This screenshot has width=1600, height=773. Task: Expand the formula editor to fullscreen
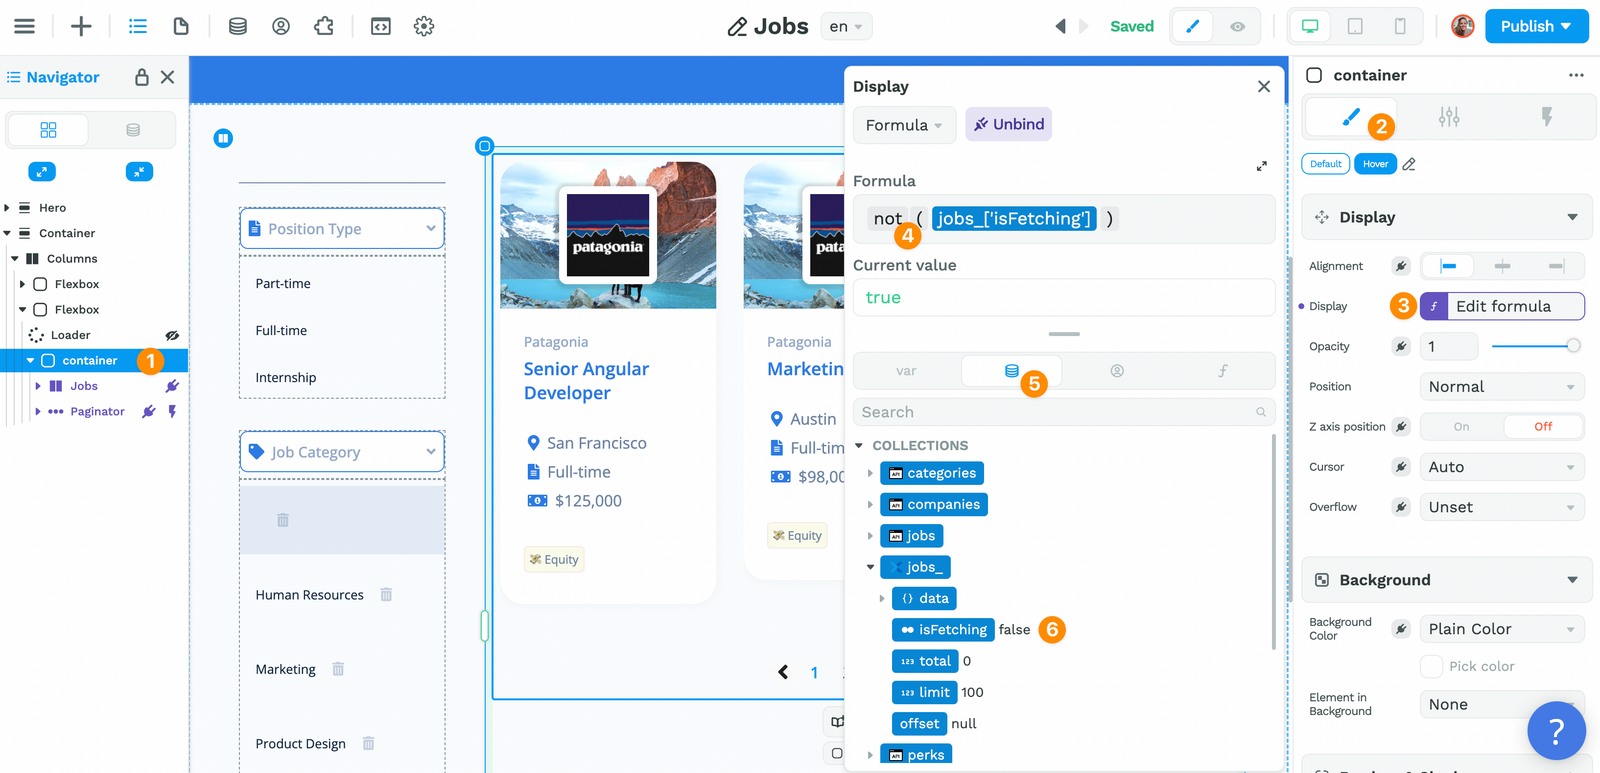[1261, 166]
